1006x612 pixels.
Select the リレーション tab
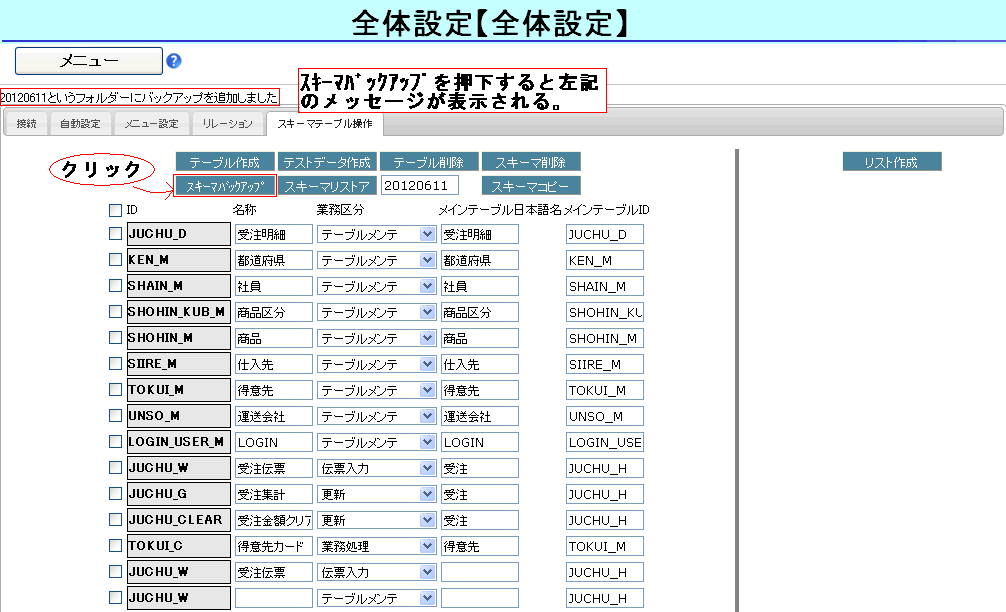point(227,124)
